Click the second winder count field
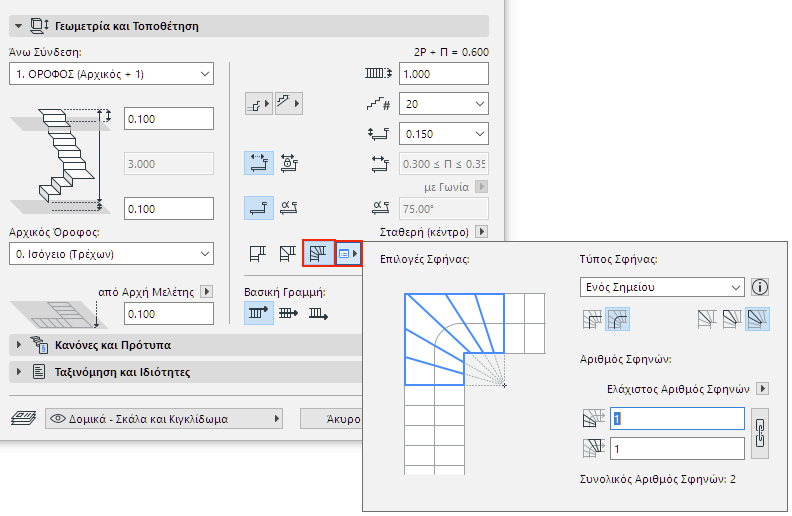Viewport: 792px width, 516px height. [677, 448]
